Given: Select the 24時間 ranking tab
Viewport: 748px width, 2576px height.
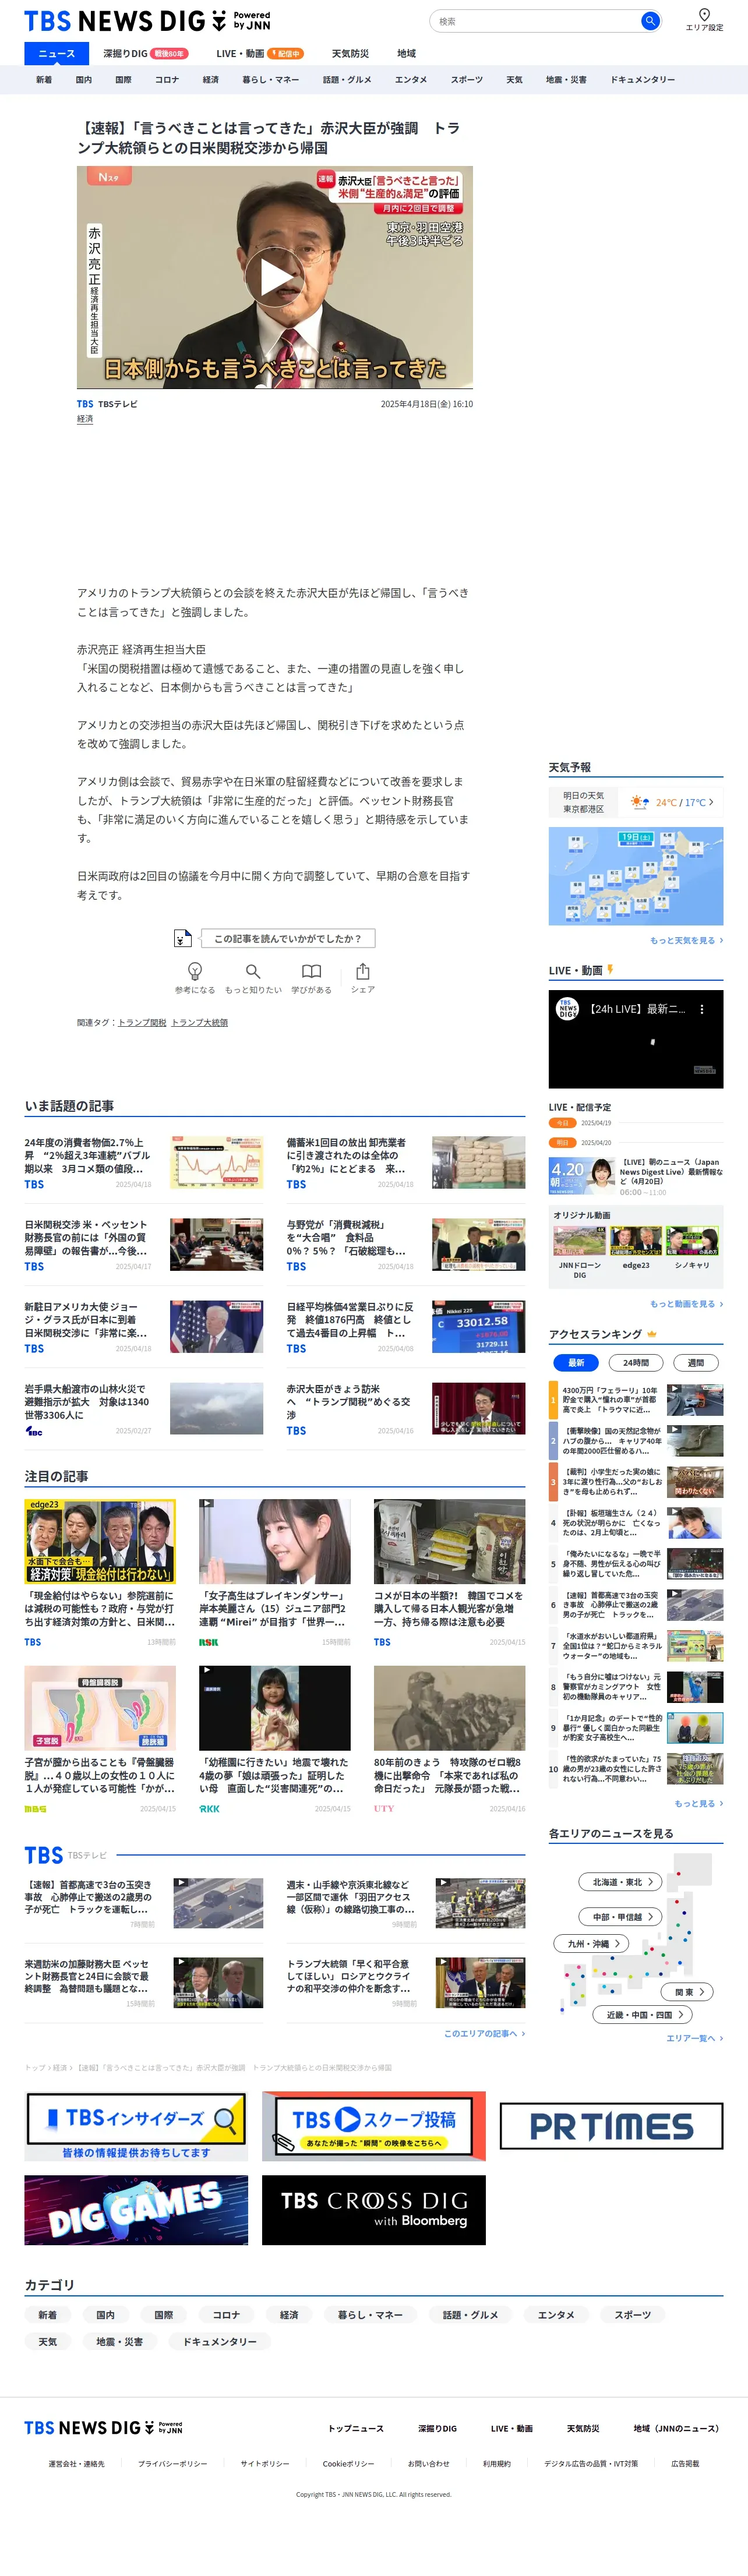Looking at the screenshot, I should (636, 1362).
